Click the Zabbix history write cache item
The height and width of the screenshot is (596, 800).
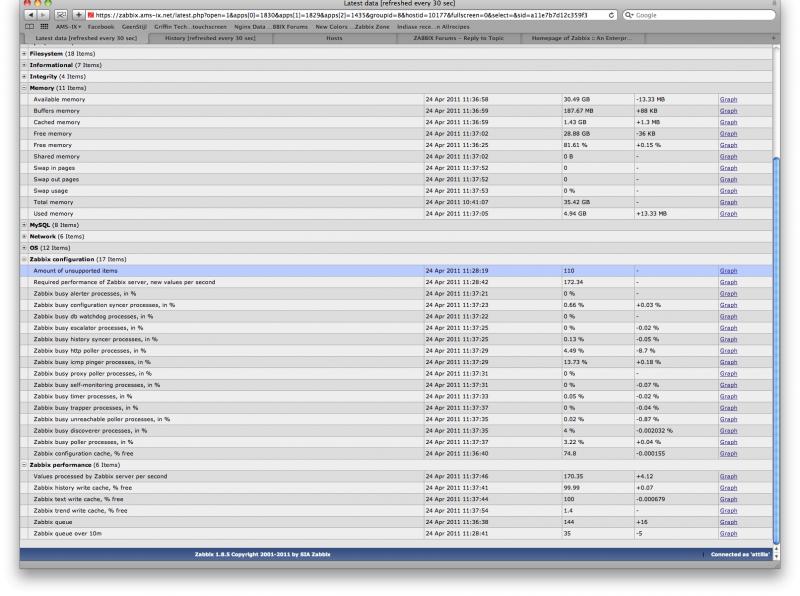point(83,488)
